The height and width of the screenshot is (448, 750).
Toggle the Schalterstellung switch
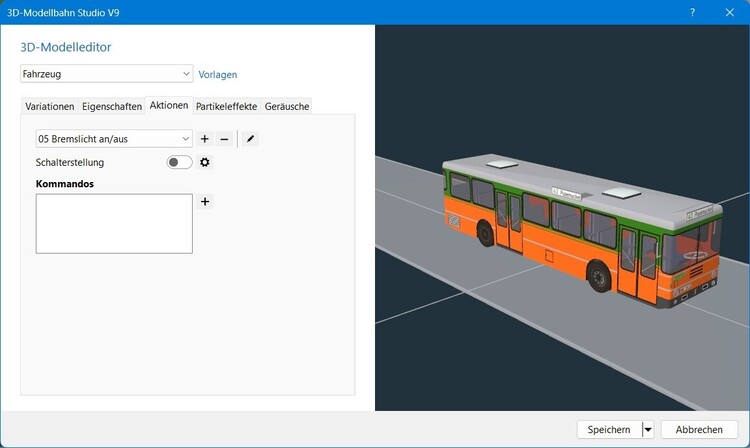pos(179,163)
